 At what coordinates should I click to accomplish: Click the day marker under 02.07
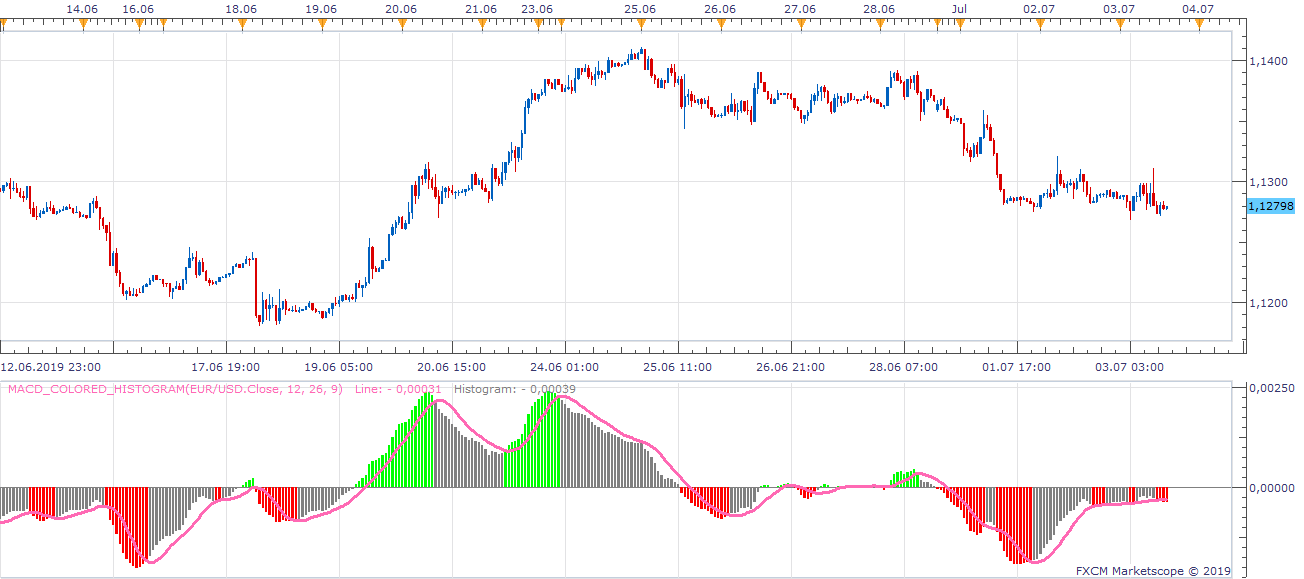(1040, 22)
